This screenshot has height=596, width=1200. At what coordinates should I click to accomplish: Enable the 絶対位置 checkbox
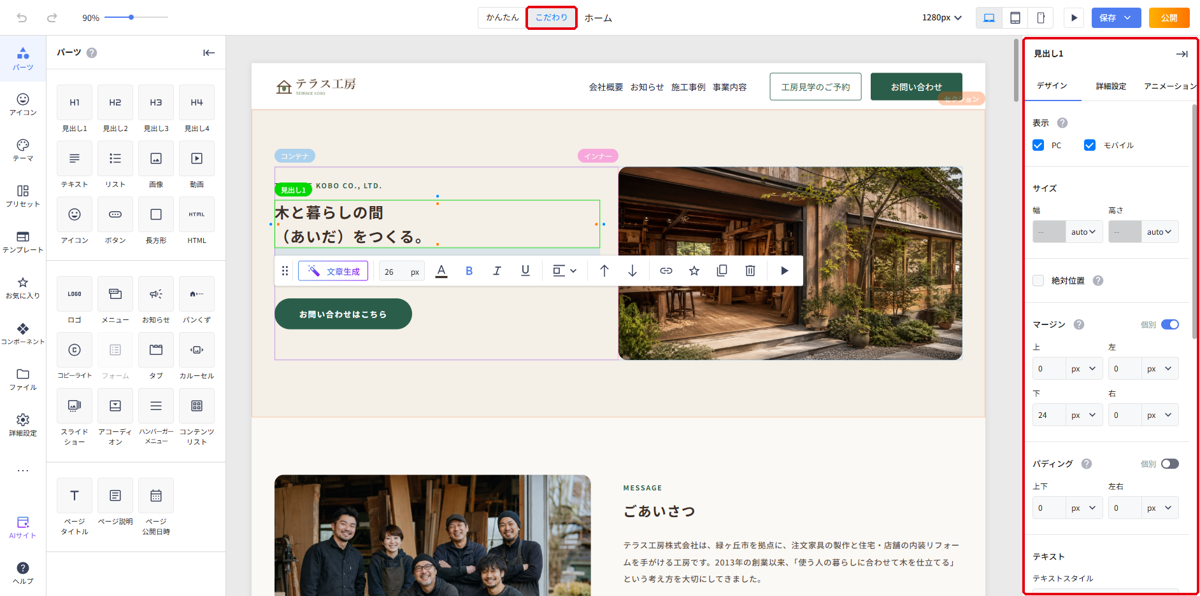click(x=1038, y=281)
